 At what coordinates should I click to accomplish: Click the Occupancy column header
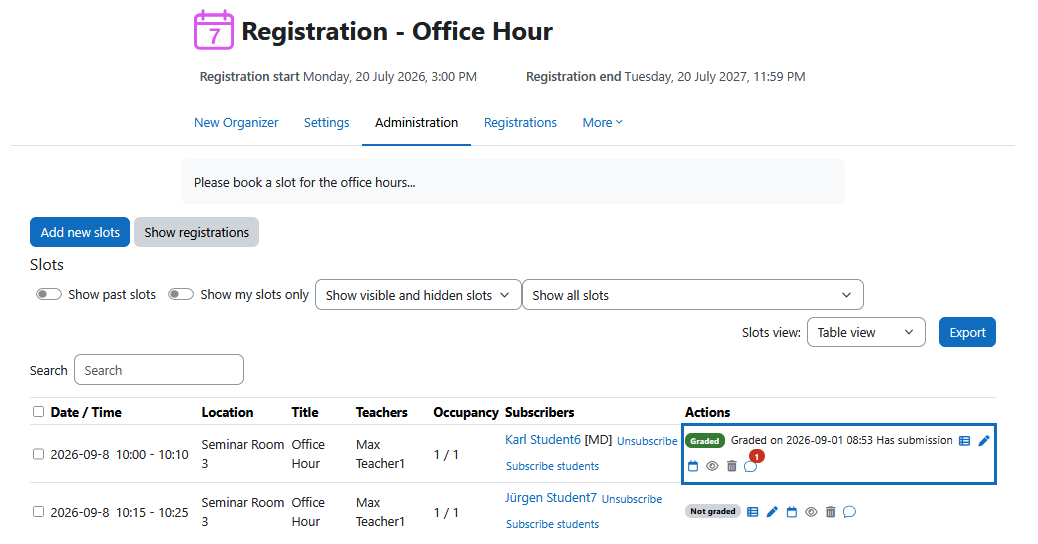(465, 412)
